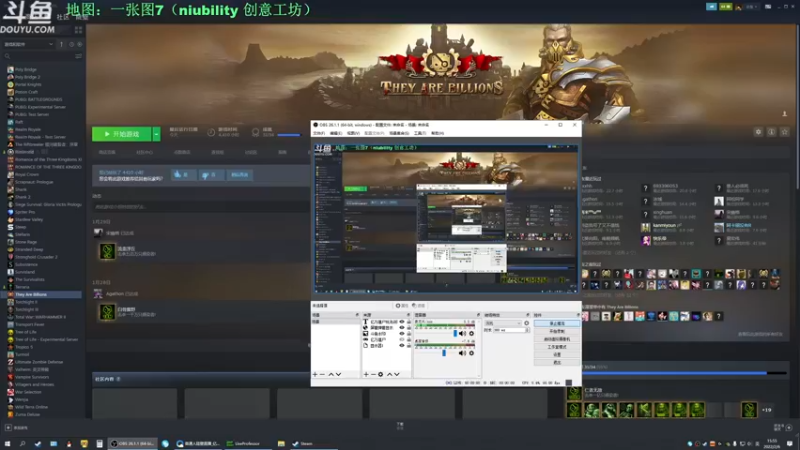Viewport: 800px width, 450px height.
Task: Toggle lock on the third OBS source
Action: click(x=409, y=334)
